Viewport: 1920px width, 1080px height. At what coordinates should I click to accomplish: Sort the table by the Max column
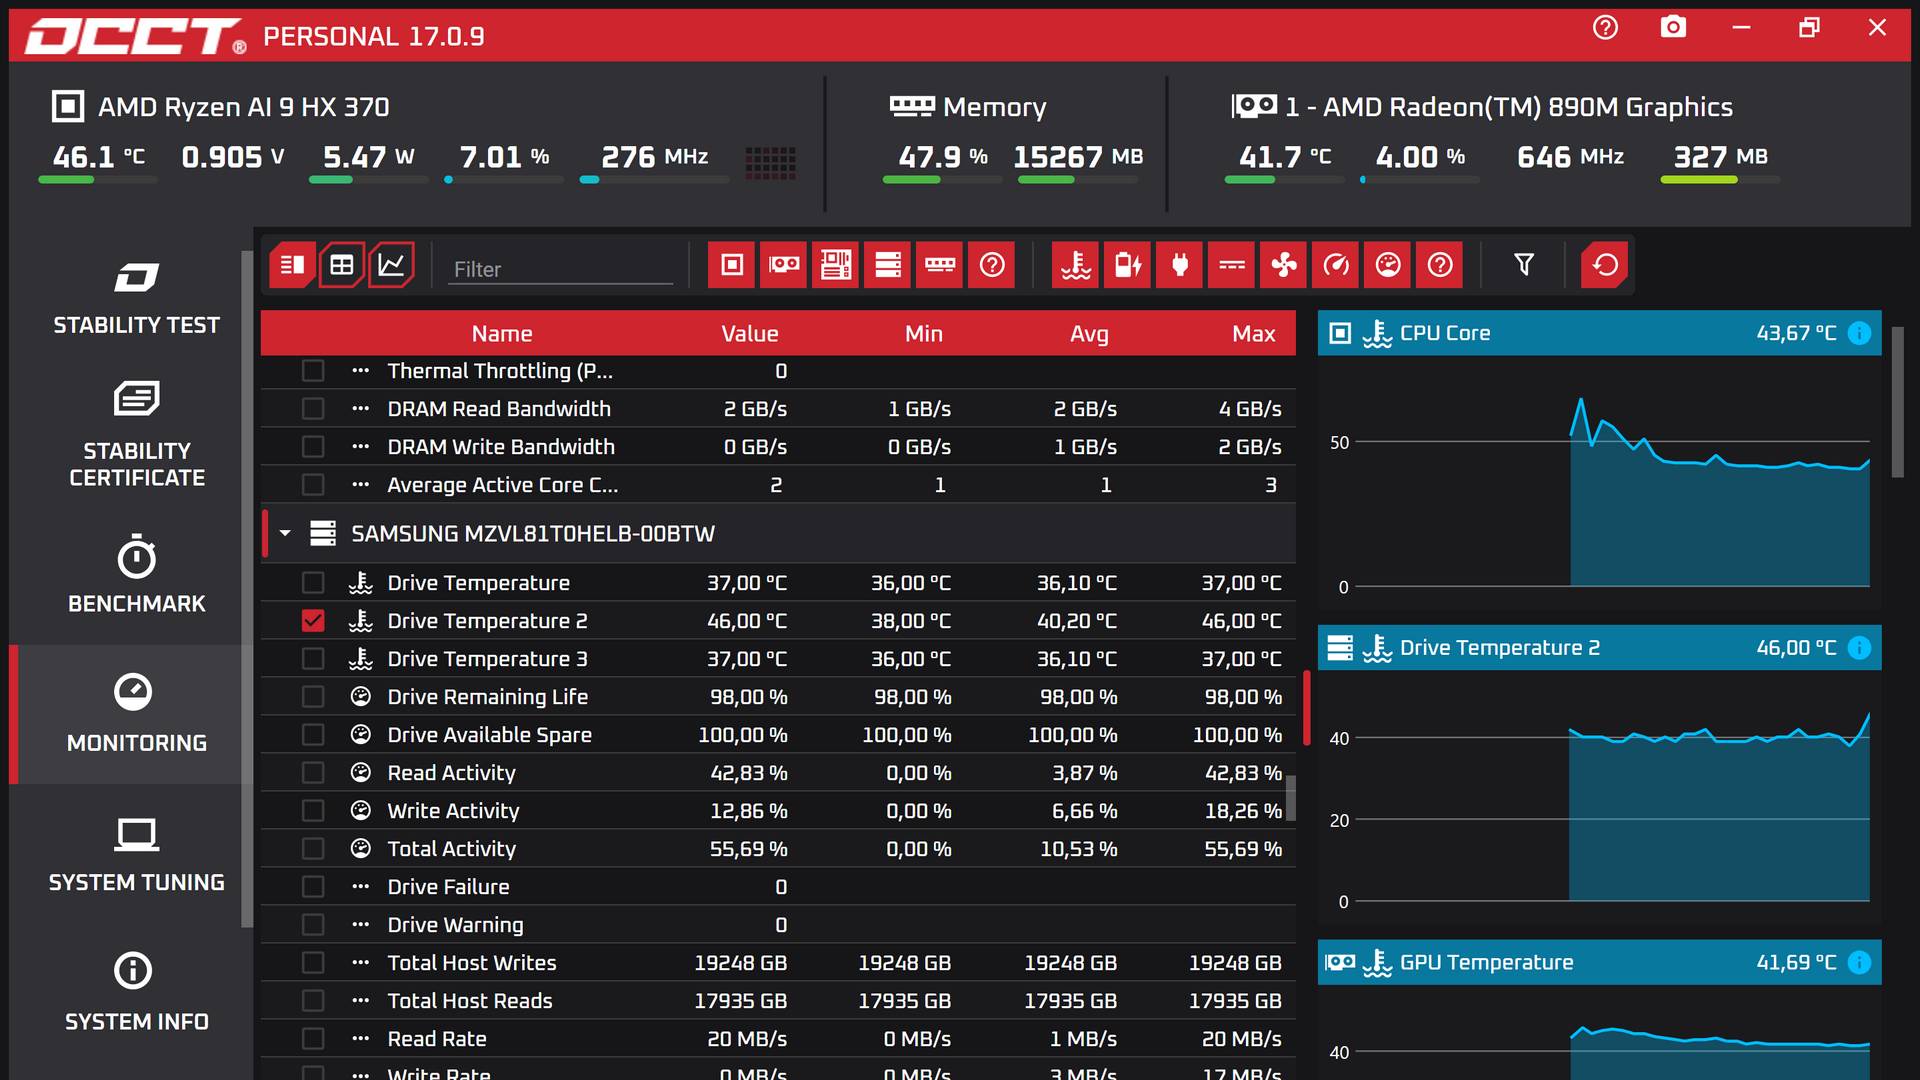(1254, 334)
